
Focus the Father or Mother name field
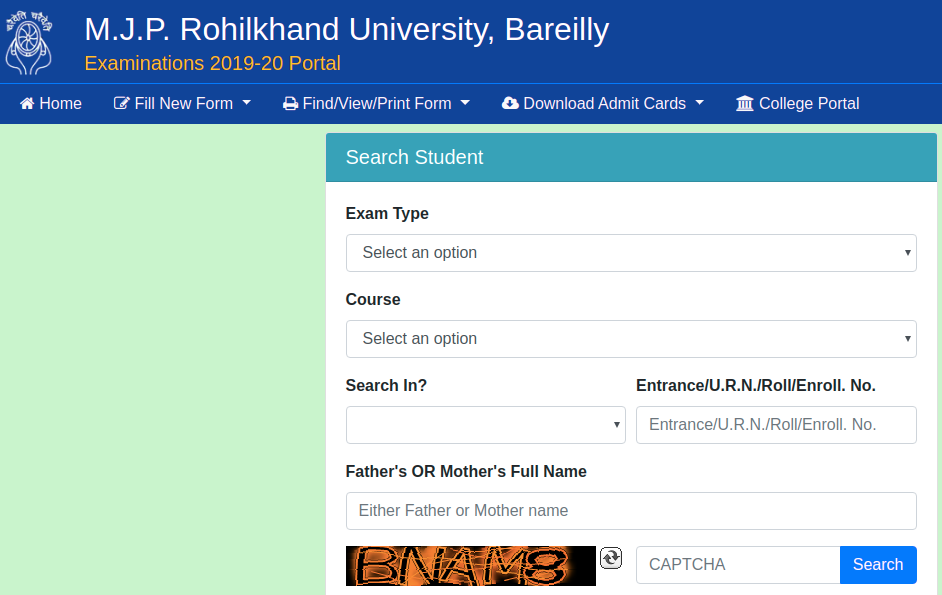631,511
